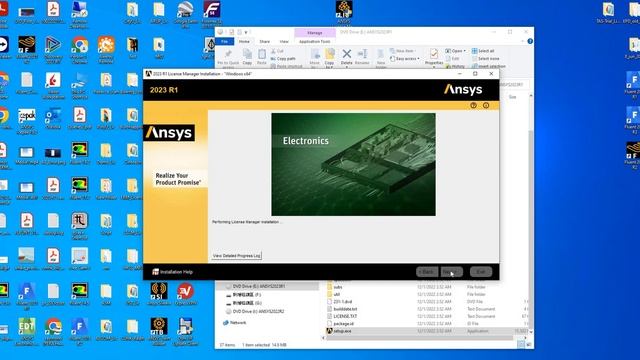Image resolution: width=640 pixels, height=360 pixels.
Task: Collapse the Explorer ribbon with chevron
Action: click(x=523, y=41)
